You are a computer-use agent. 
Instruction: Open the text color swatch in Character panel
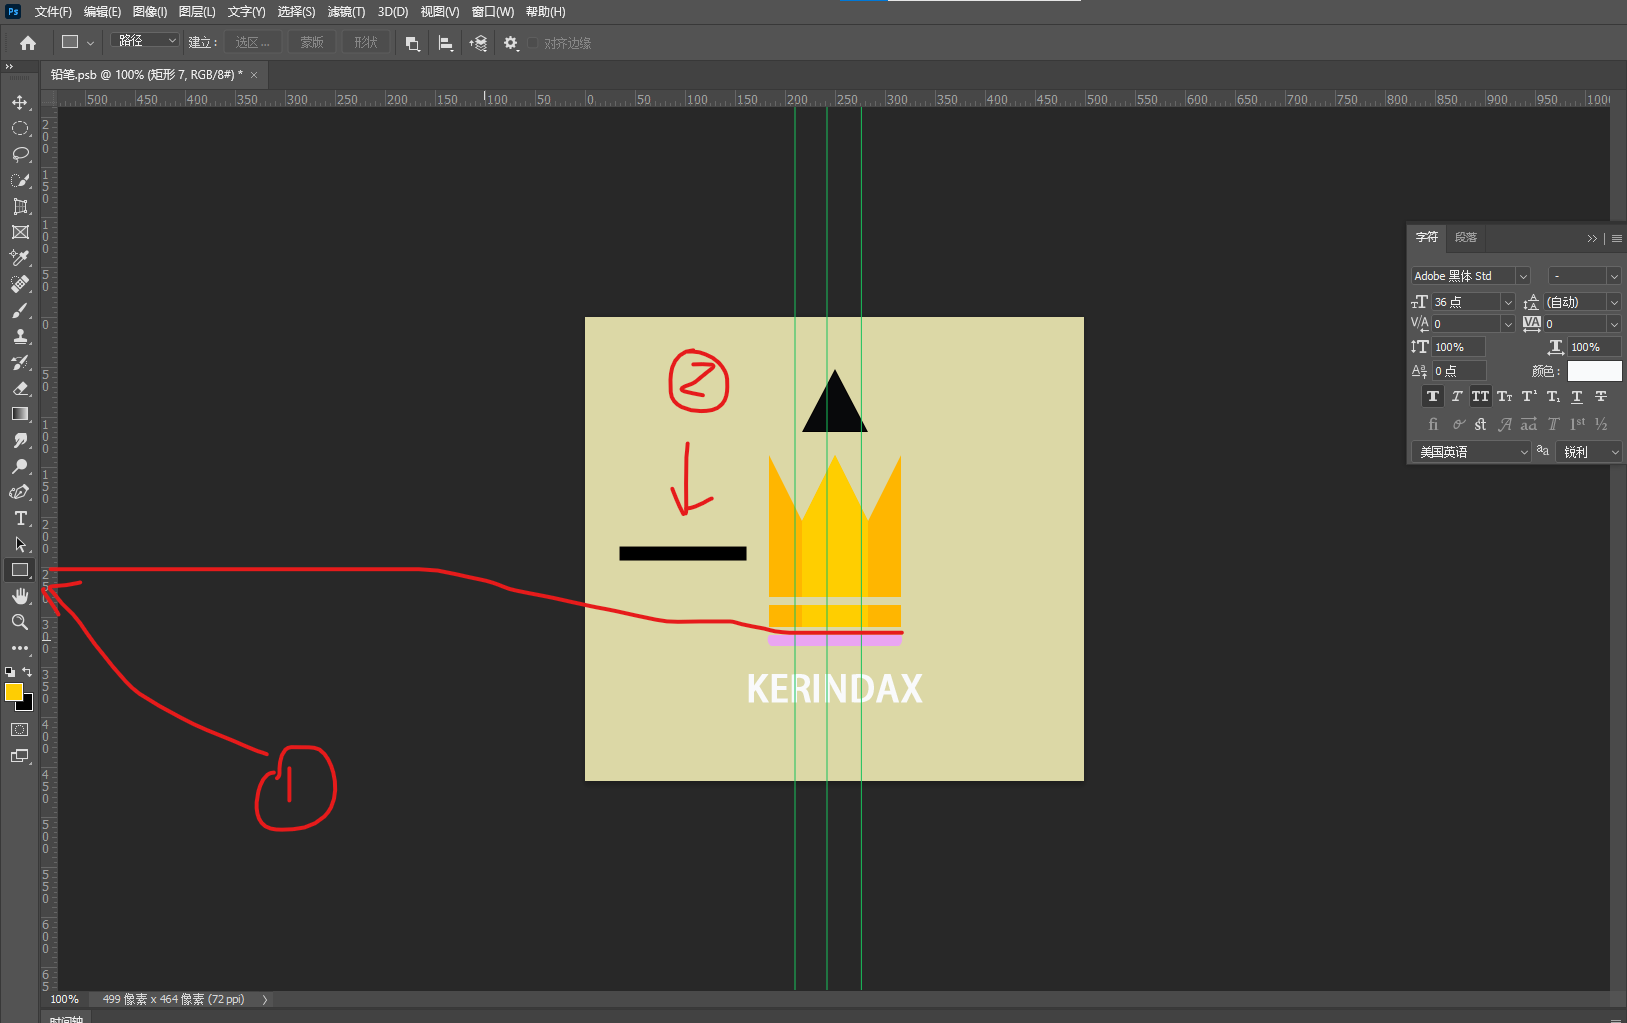(1594, 371)
